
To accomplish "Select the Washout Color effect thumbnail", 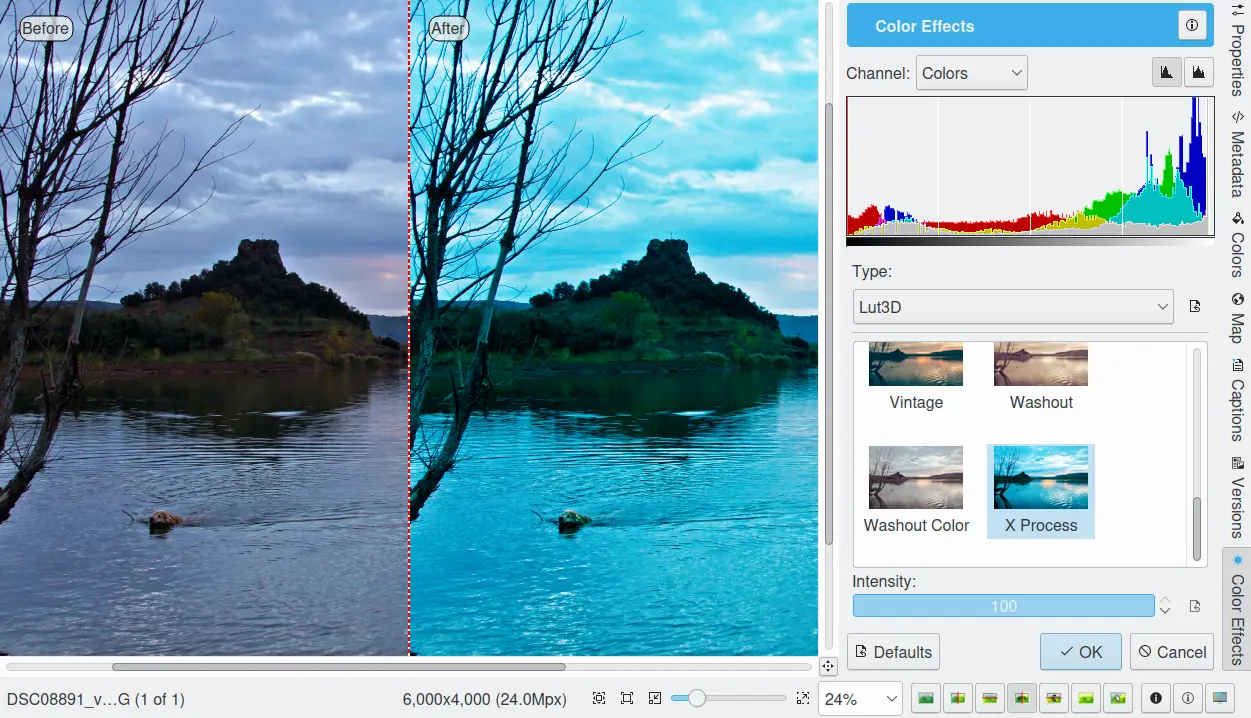I will [916, 490].
